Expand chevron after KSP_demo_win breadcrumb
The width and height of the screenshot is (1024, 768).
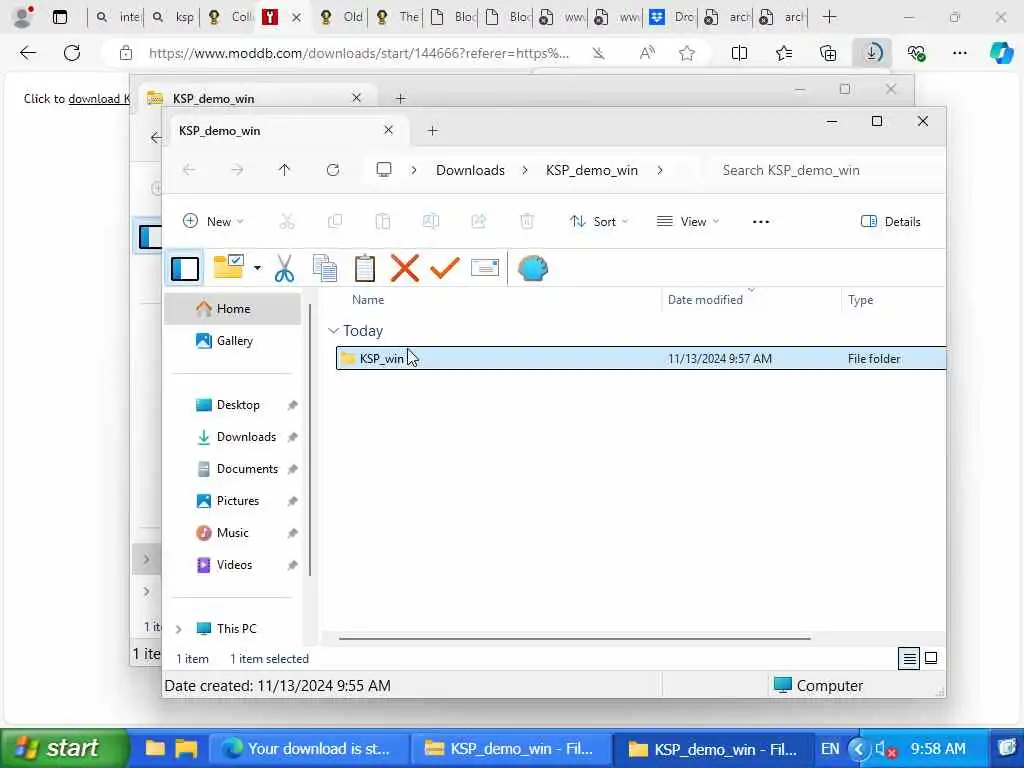pyautogui.click(x=660, y=170)
